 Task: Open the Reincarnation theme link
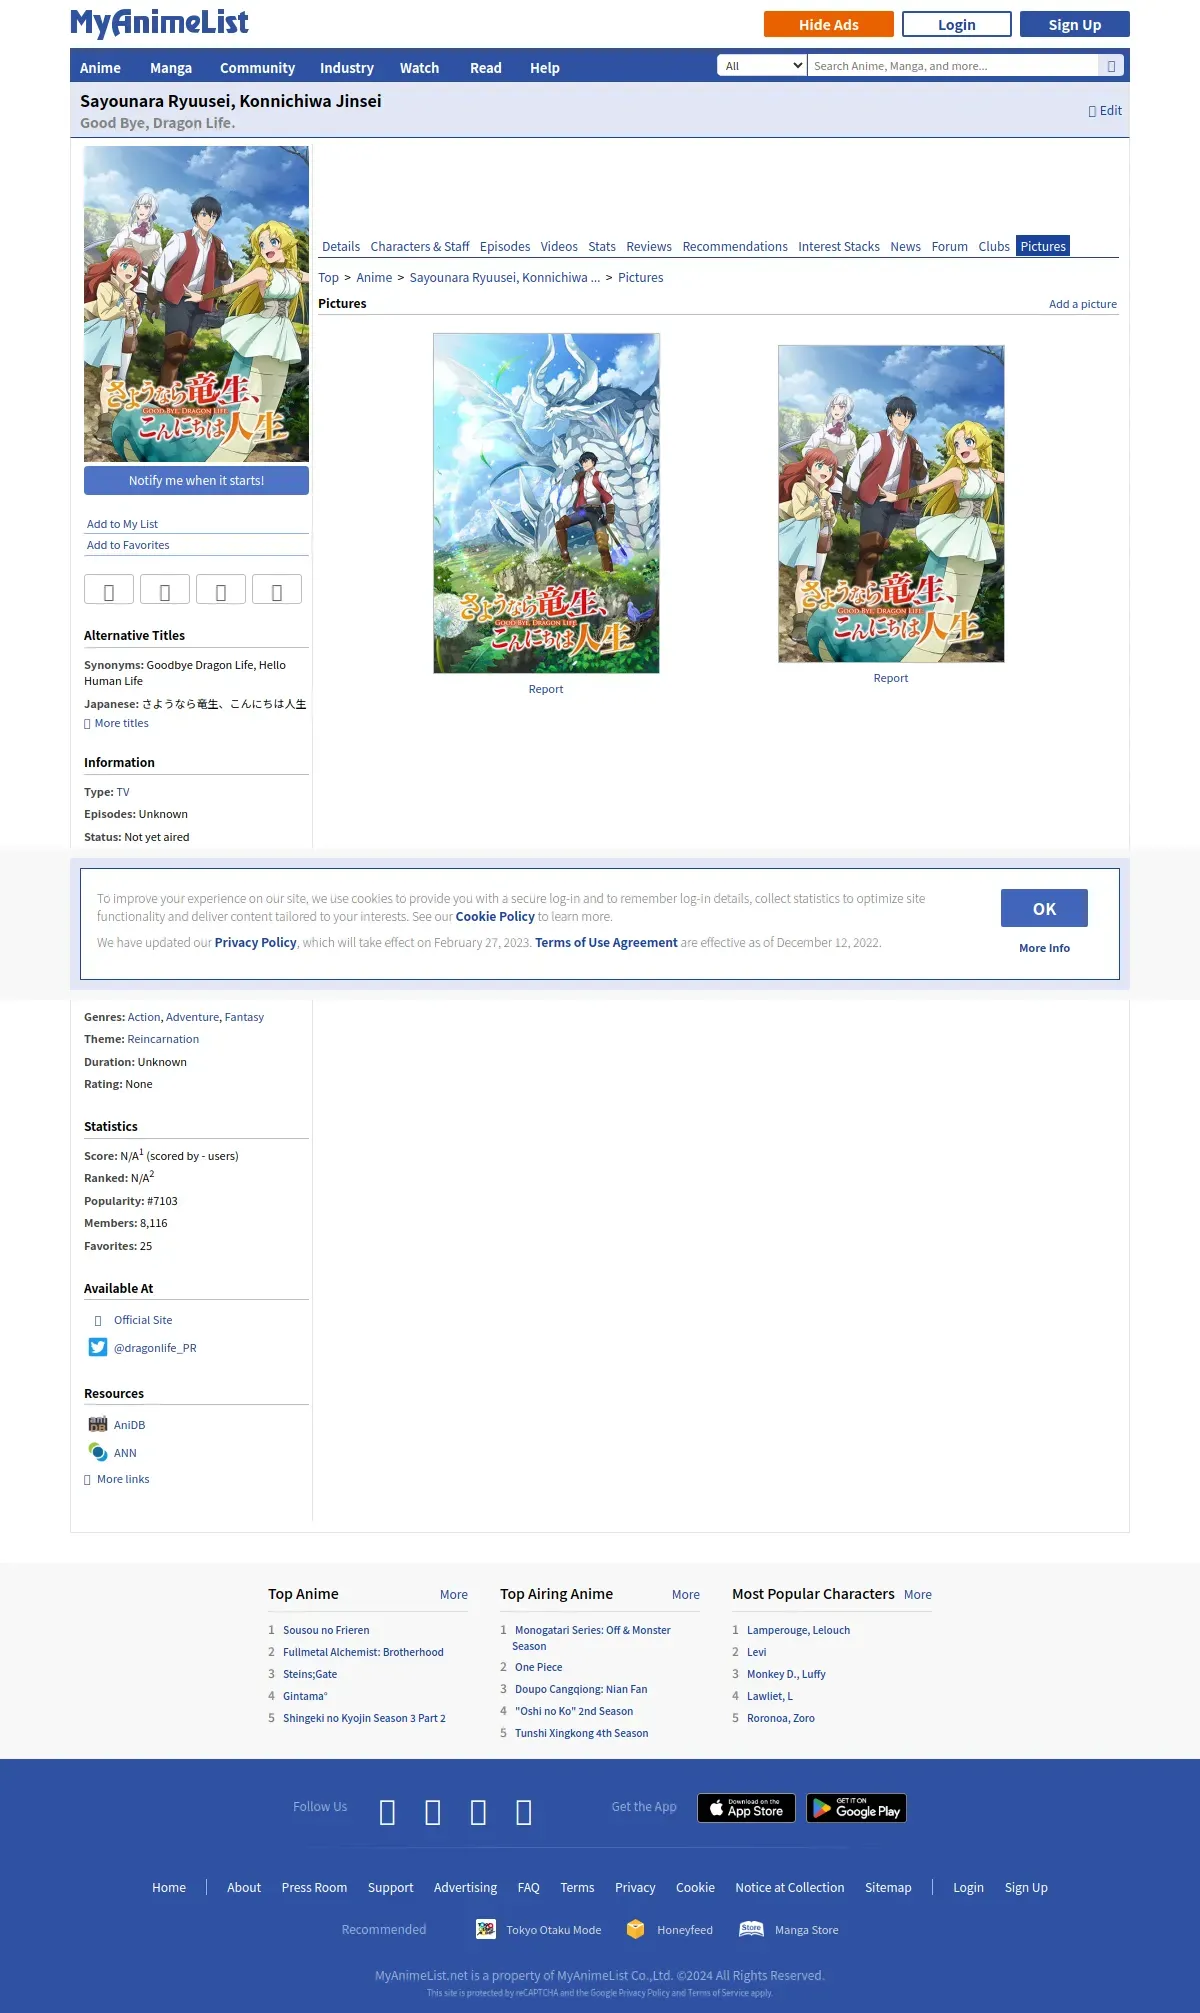163,1039
